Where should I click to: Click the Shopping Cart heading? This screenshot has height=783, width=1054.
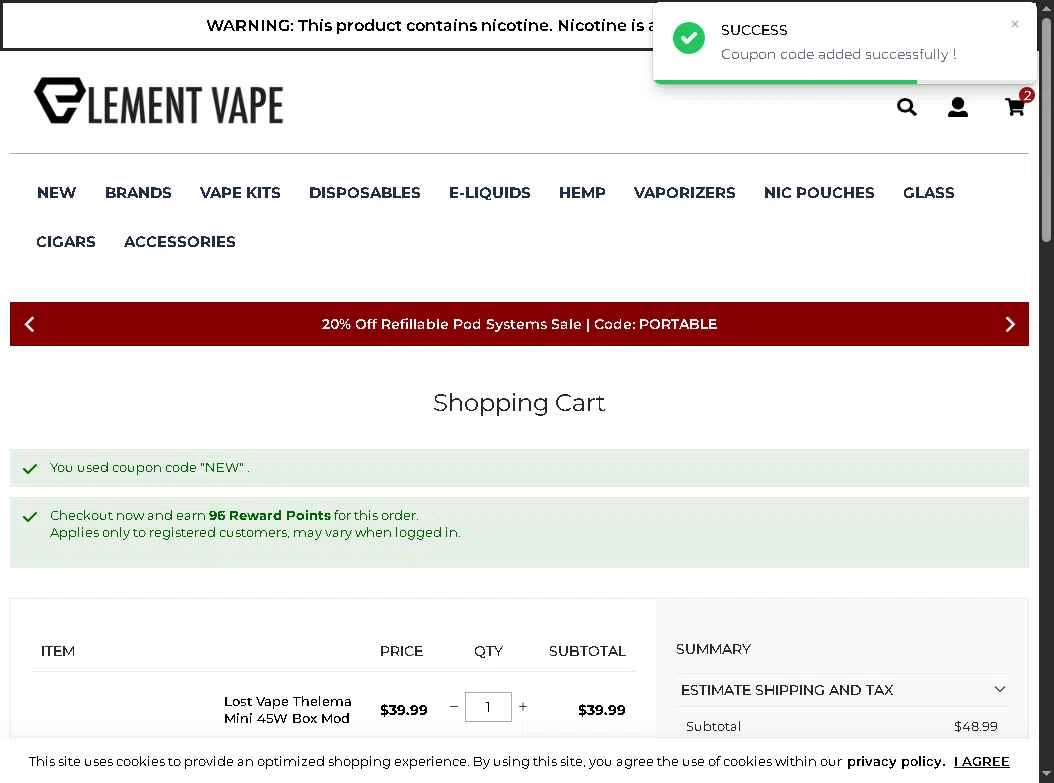(x=519, y=403)
